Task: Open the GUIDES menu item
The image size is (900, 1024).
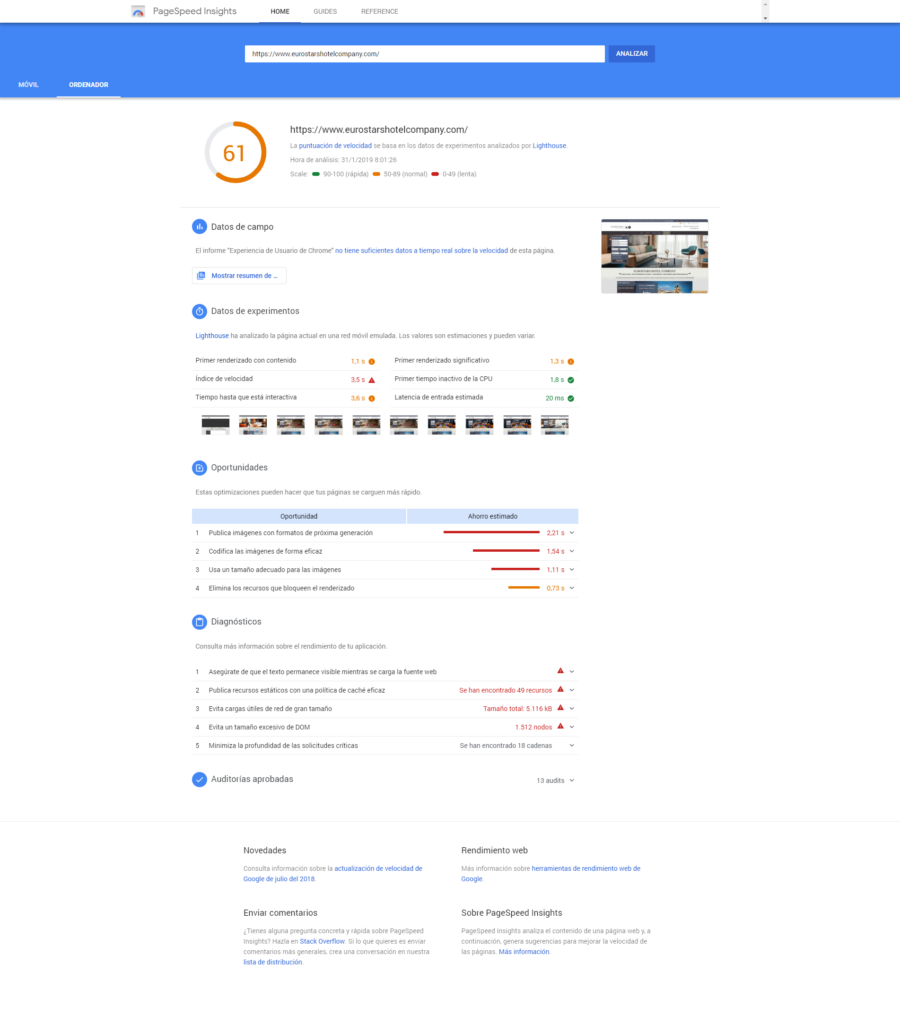Action: point(325,12)
